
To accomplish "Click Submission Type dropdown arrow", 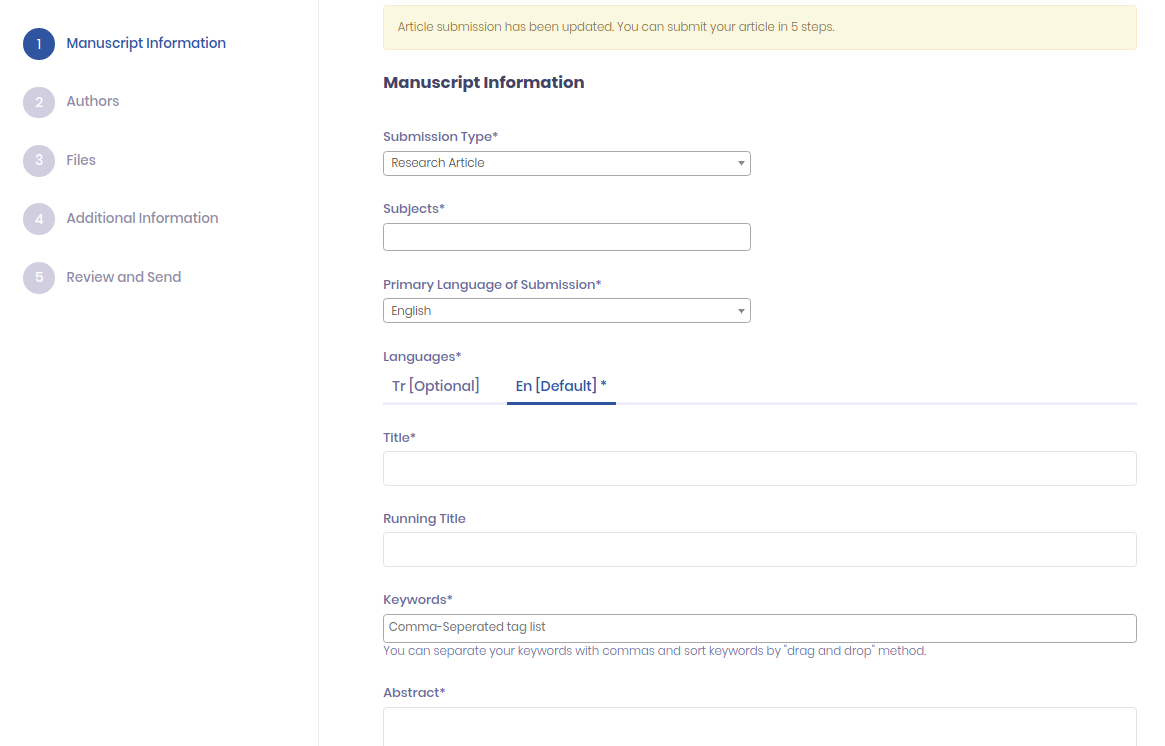I will coord(741,163).
